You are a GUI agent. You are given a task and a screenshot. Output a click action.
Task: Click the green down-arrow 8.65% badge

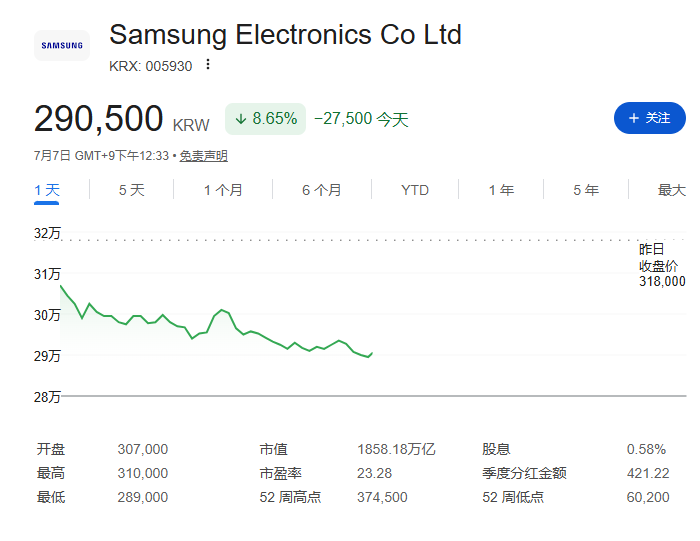pos(265,119)
